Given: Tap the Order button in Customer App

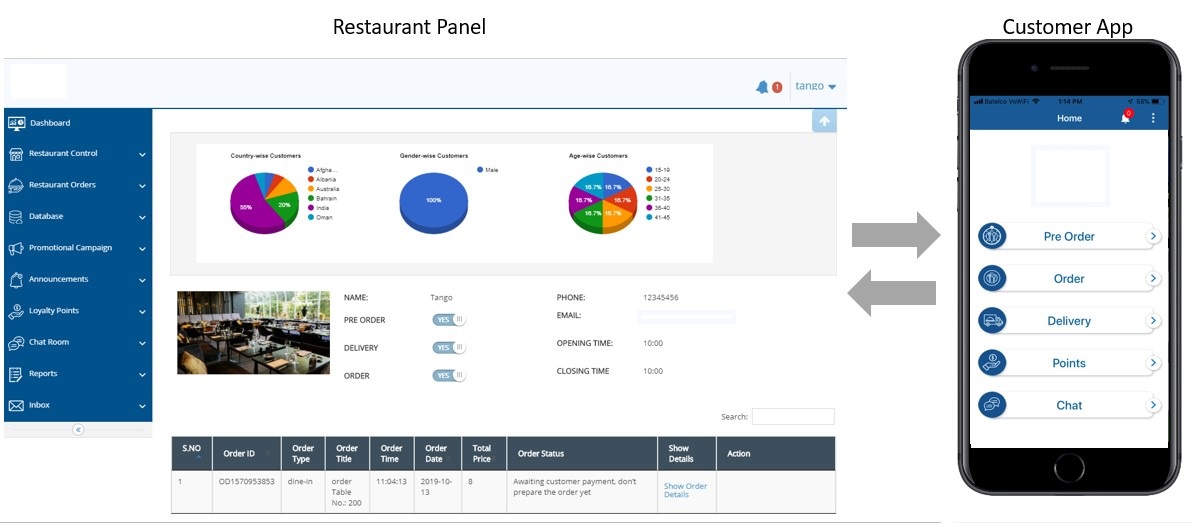Looking at the screenshot, I should (1068, 279).
